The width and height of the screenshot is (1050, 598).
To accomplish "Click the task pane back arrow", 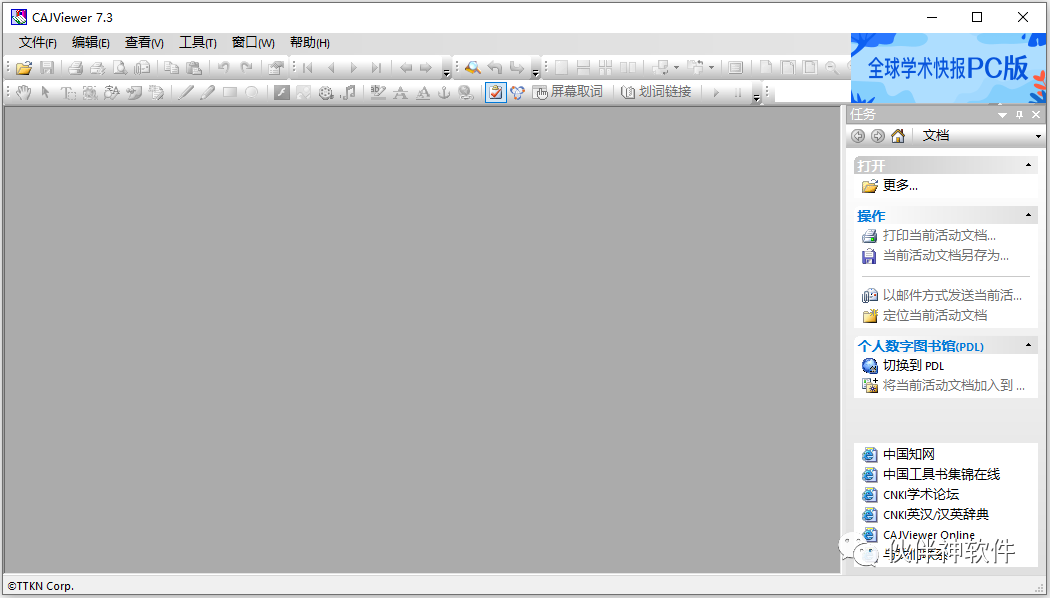I will pos(858,136).
